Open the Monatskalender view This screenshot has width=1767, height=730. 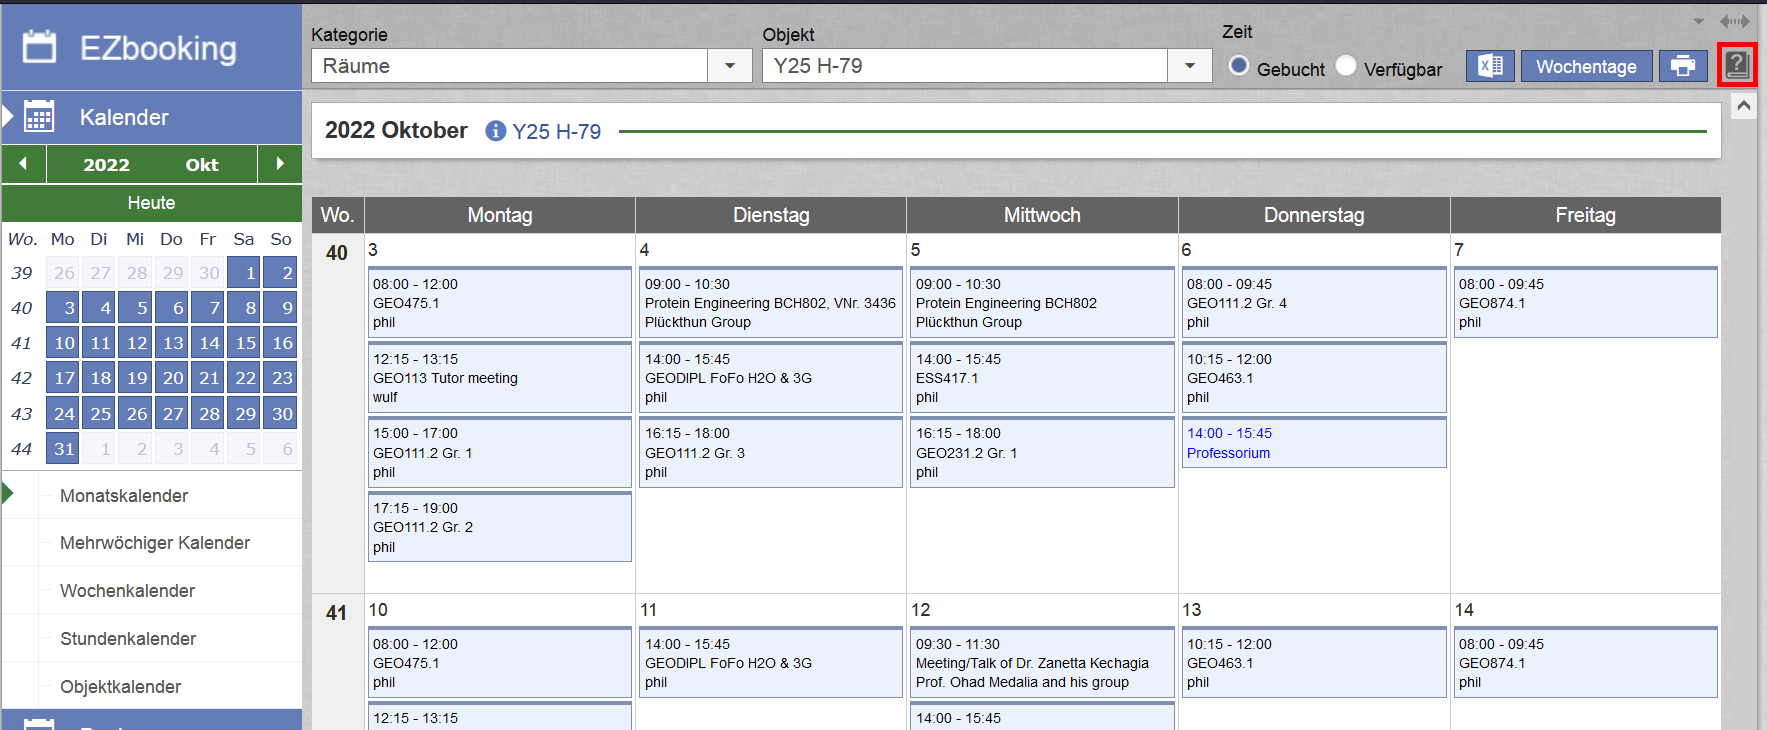[124, 496]
